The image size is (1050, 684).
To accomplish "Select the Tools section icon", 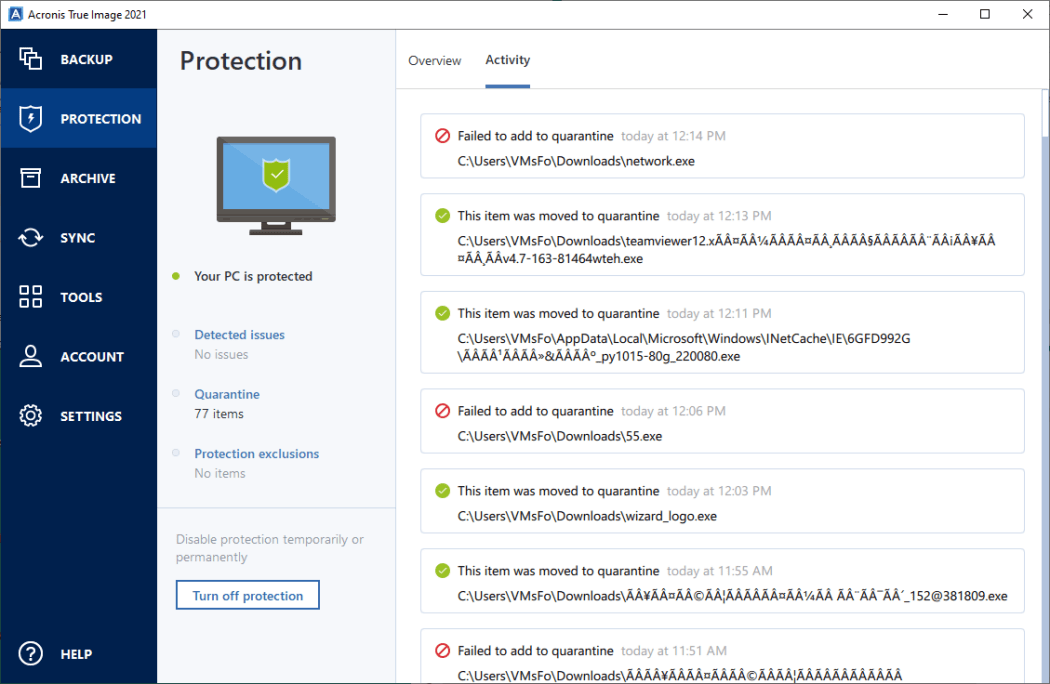I will tap(30, 297).
